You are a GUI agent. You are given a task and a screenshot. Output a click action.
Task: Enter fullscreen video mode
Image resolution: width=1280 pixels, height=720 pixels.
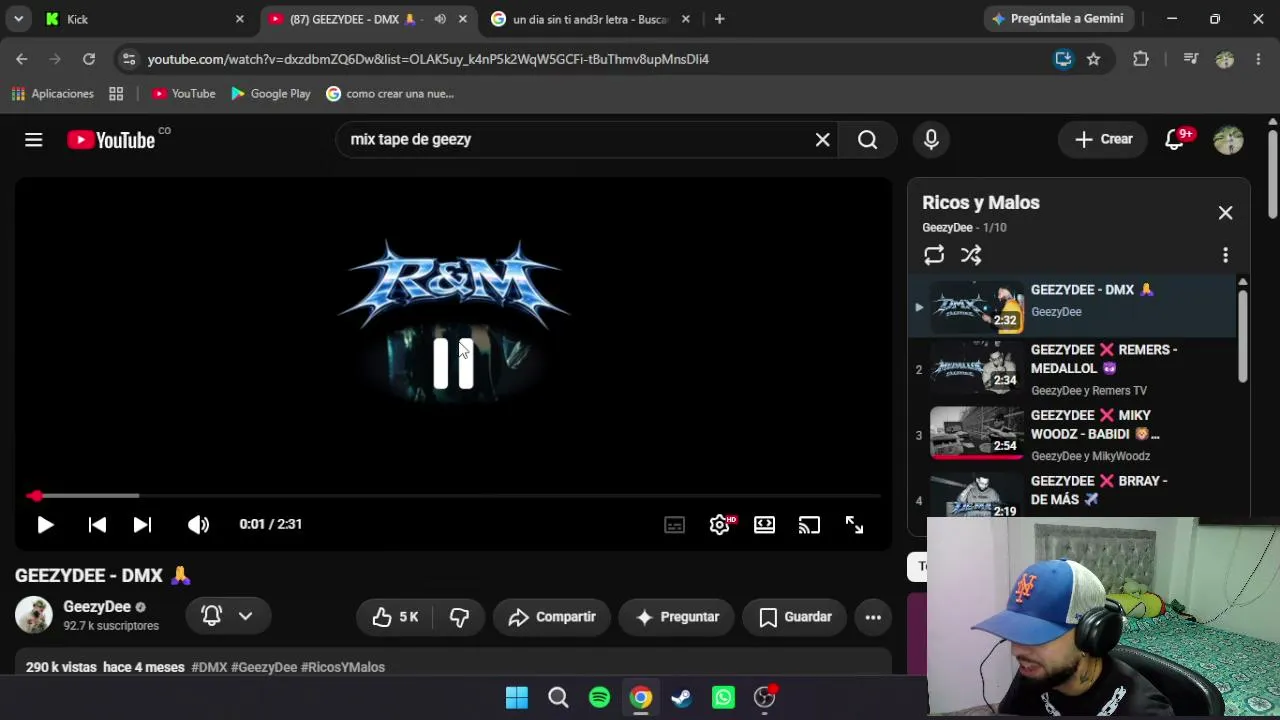coord(854,524)
